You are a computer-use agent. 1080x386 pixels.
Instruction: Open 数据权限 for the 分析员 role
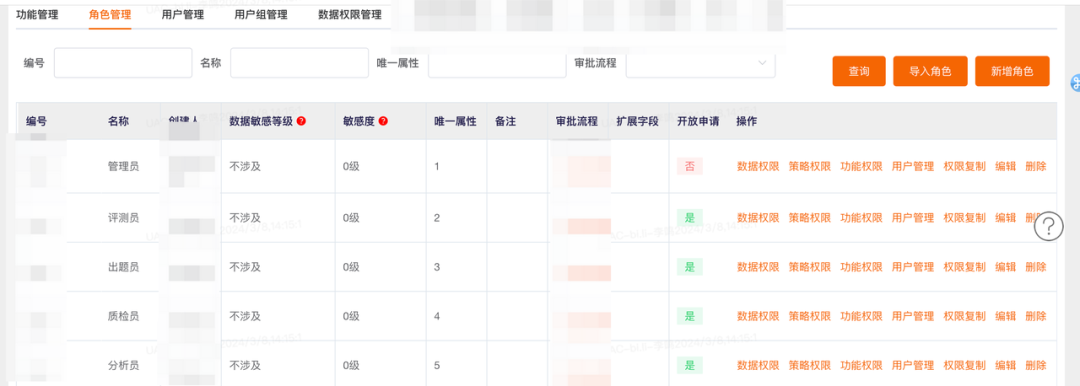pos(758,365)
